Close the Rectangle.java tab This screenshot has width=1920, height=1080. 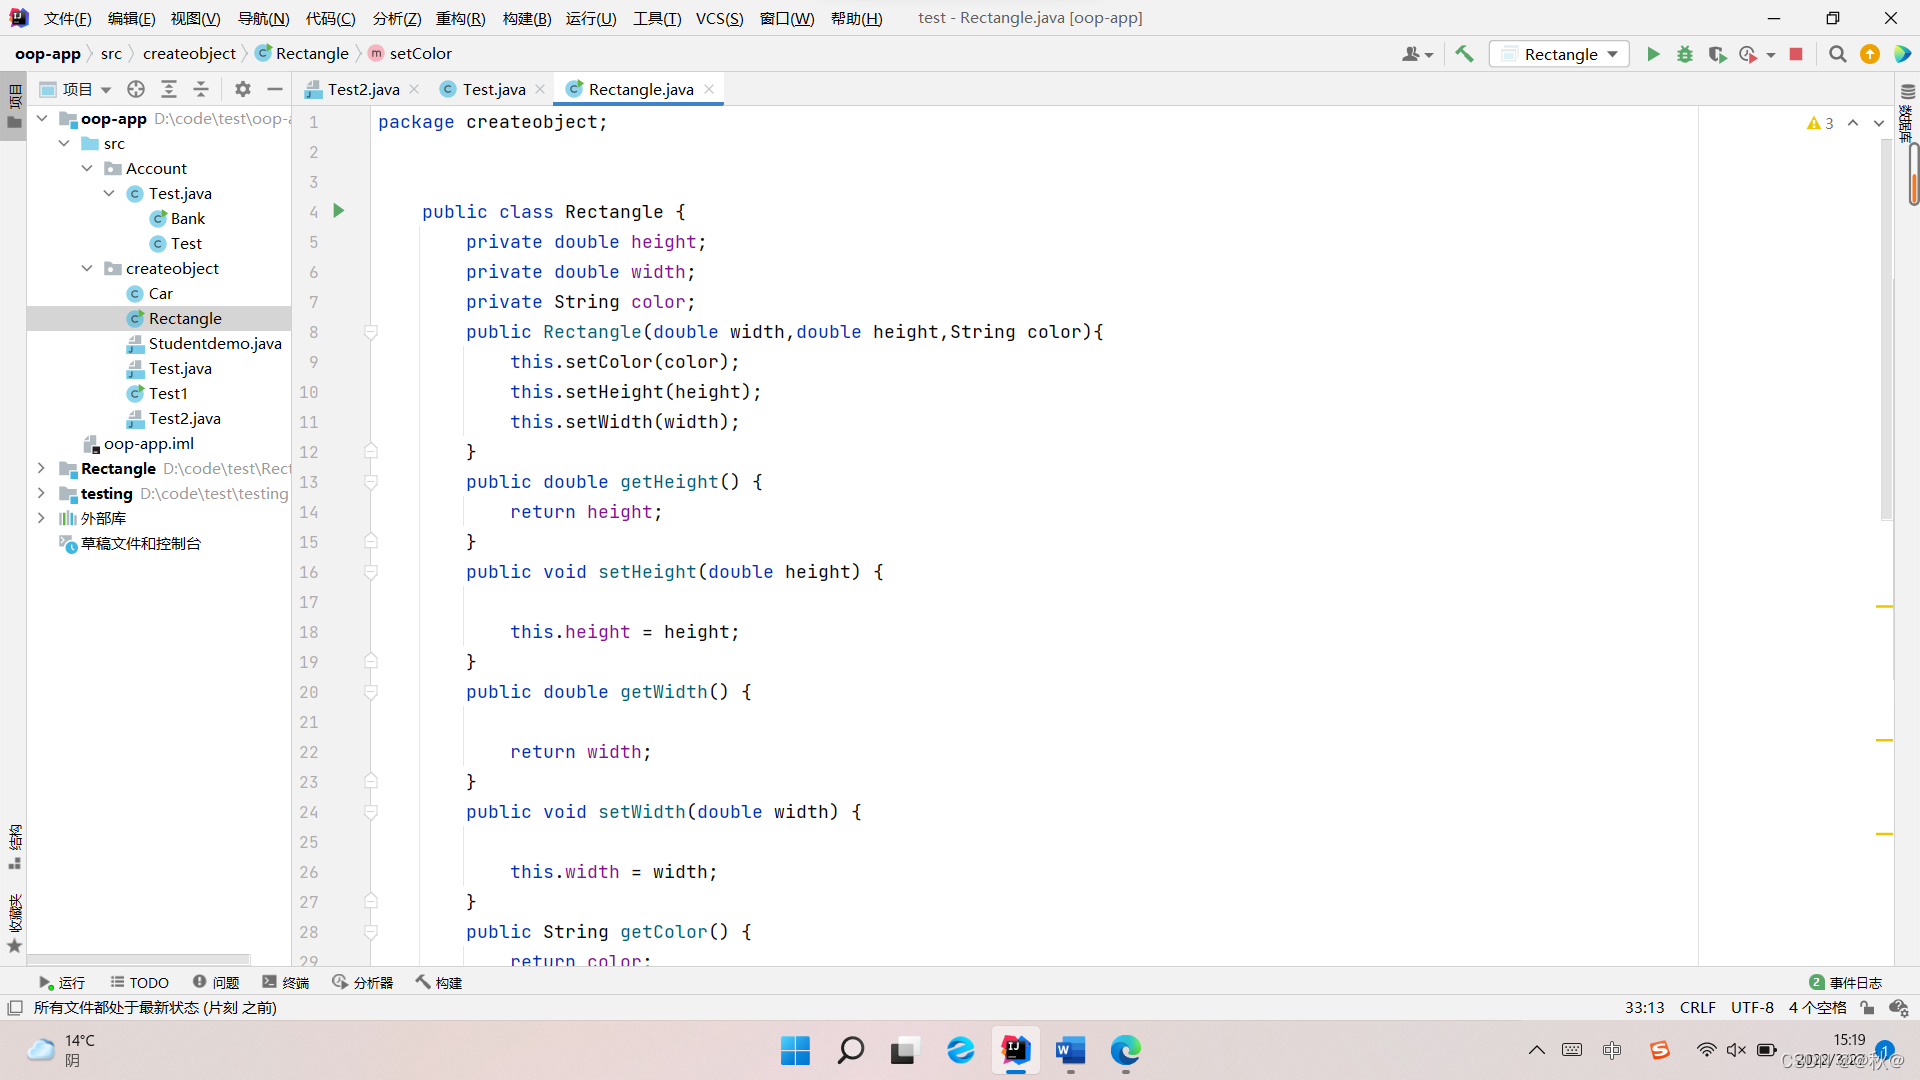pyautogui.click(x=709, y=89)
